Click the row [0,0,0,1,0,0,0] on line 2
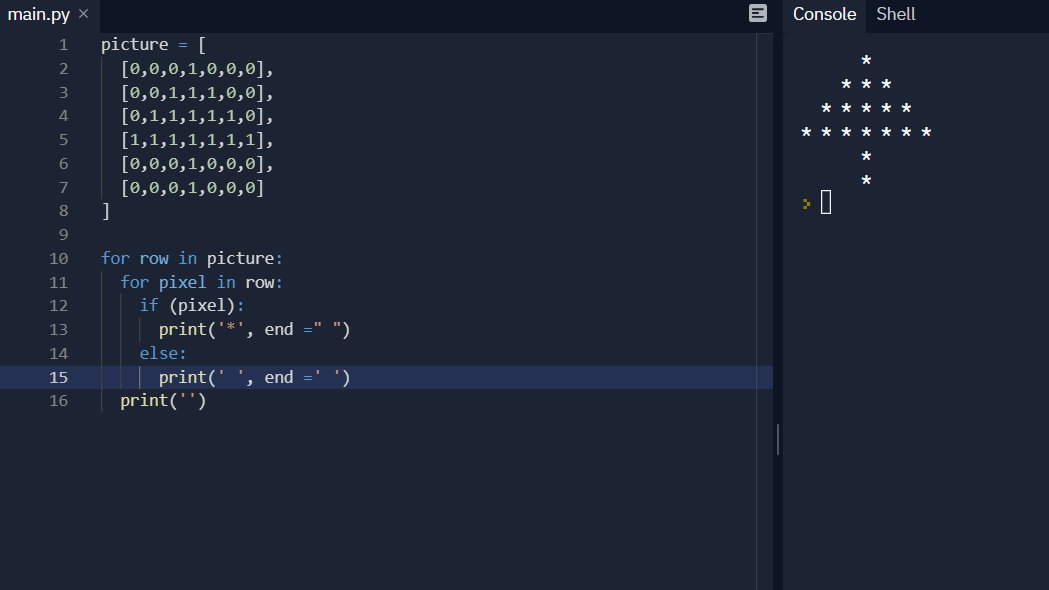Viewport: 1049px width, 590px height. point(197,69)
